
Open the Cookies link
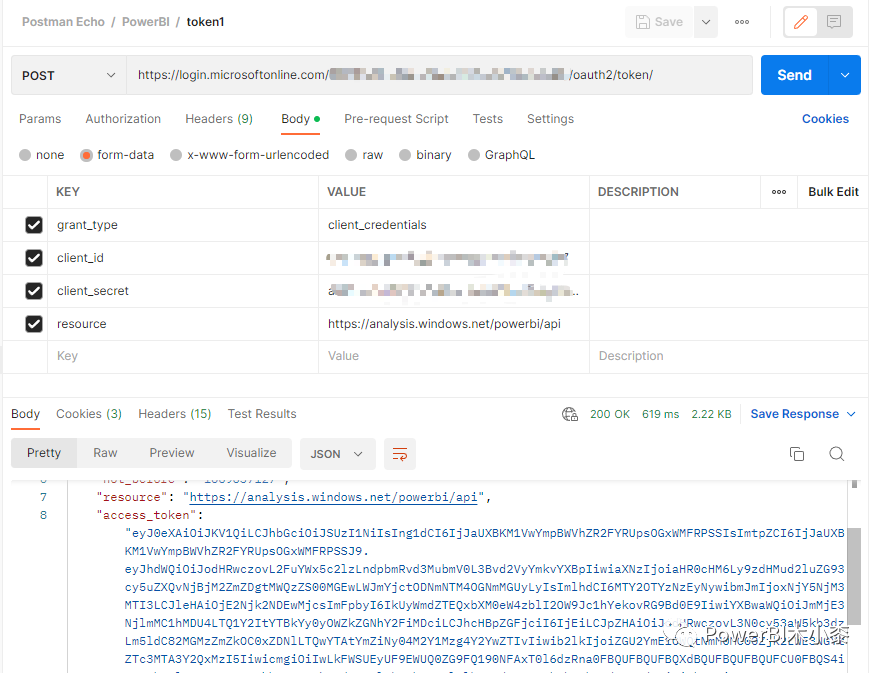(x=825, y=119)
